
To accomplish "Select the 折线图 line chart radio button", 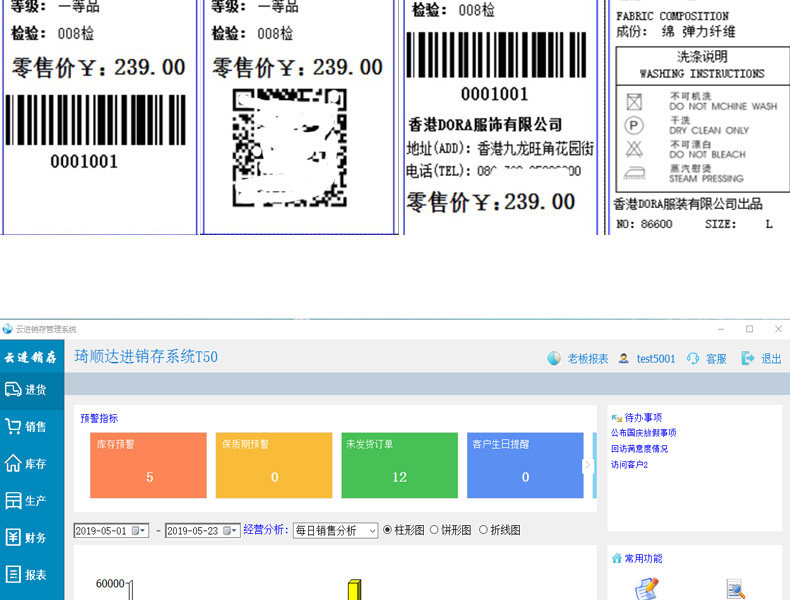I will click(x=483, y=530).
